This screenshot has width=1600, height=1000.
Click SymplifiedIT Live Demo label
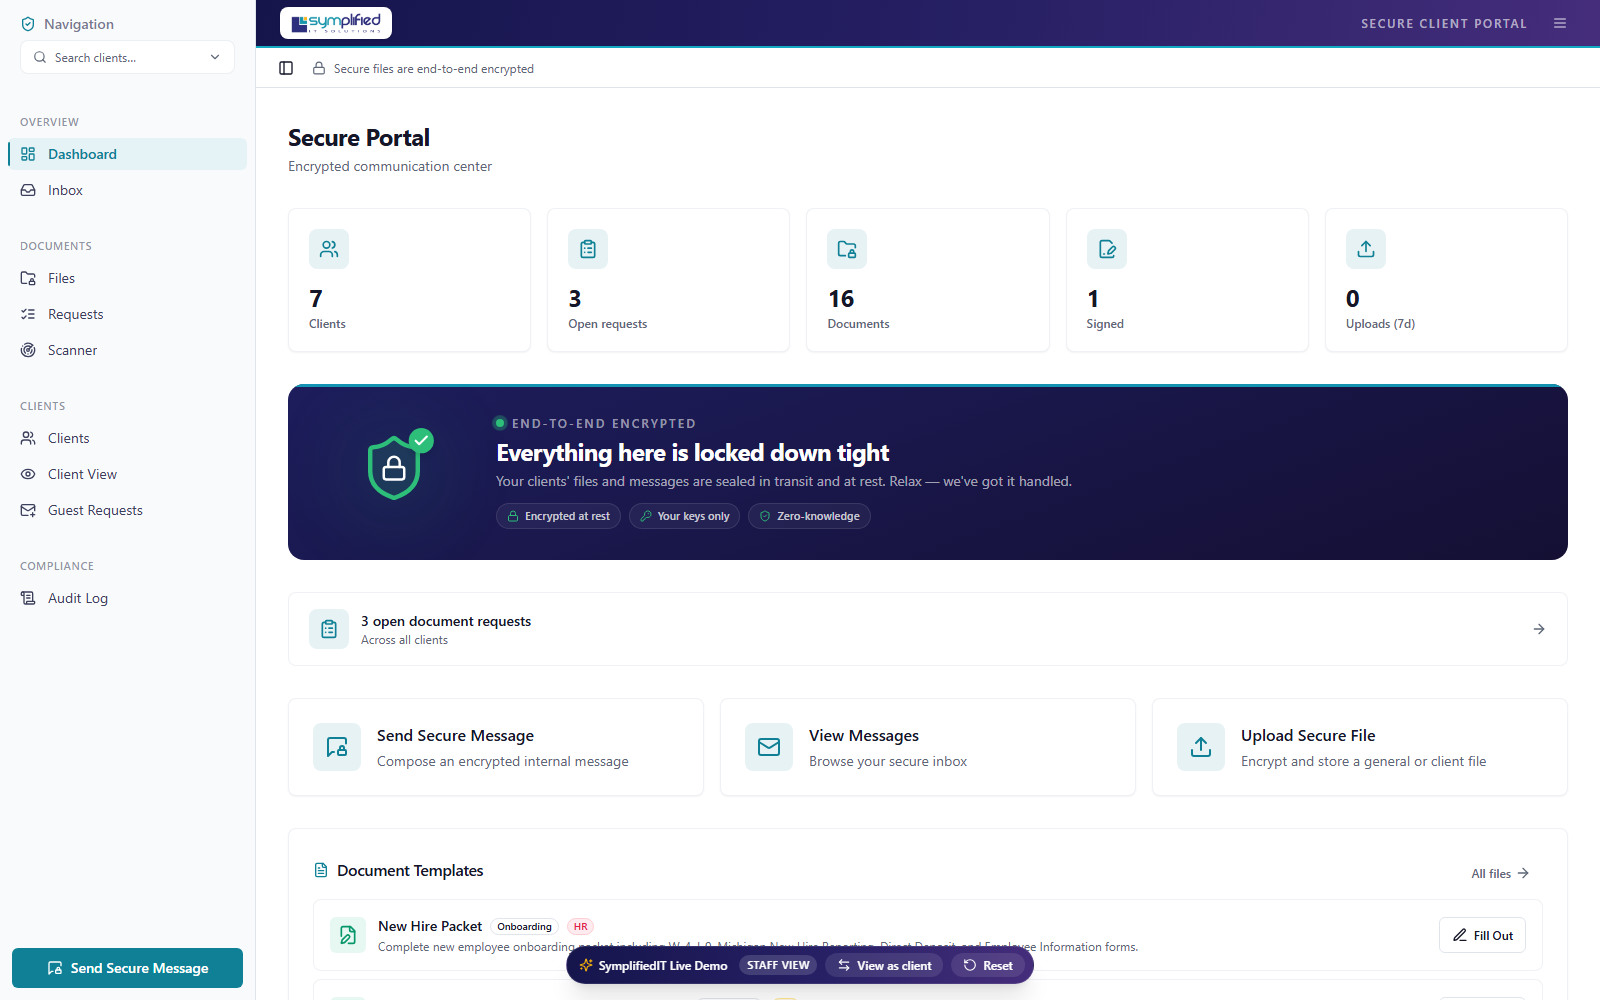(662, 965)
